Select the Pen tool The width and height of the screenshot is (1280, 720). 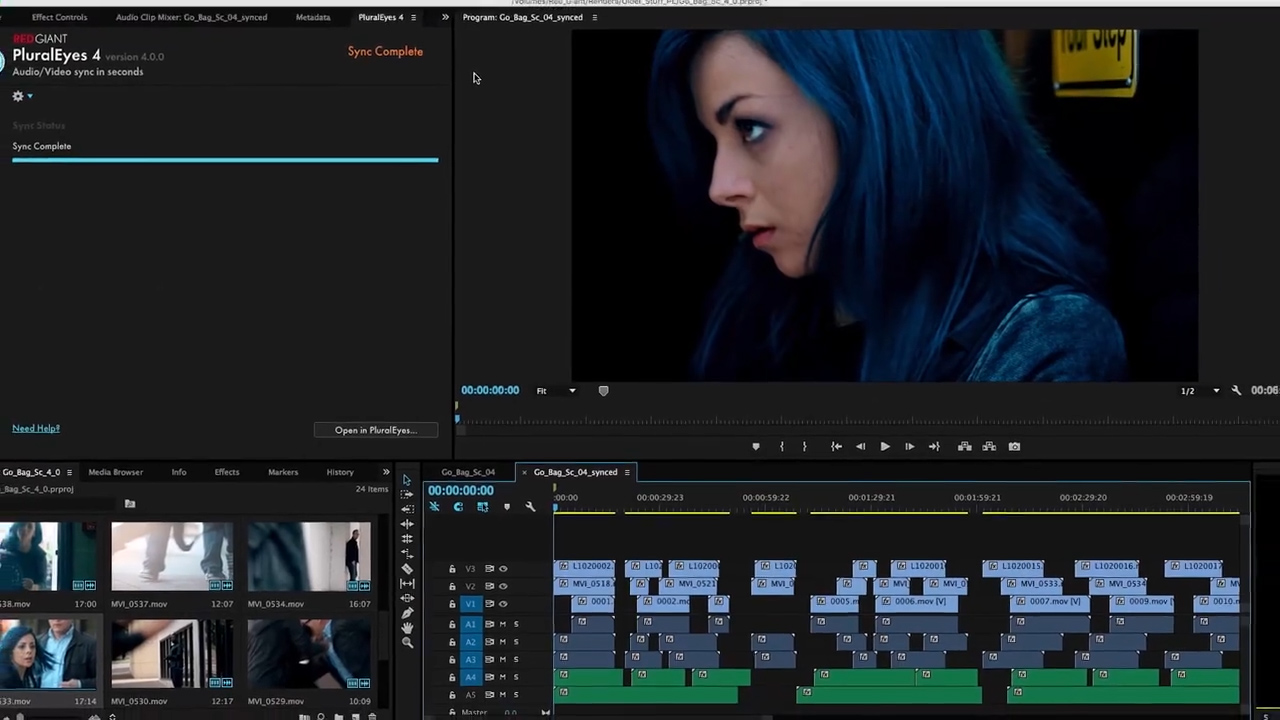point(407,613)
